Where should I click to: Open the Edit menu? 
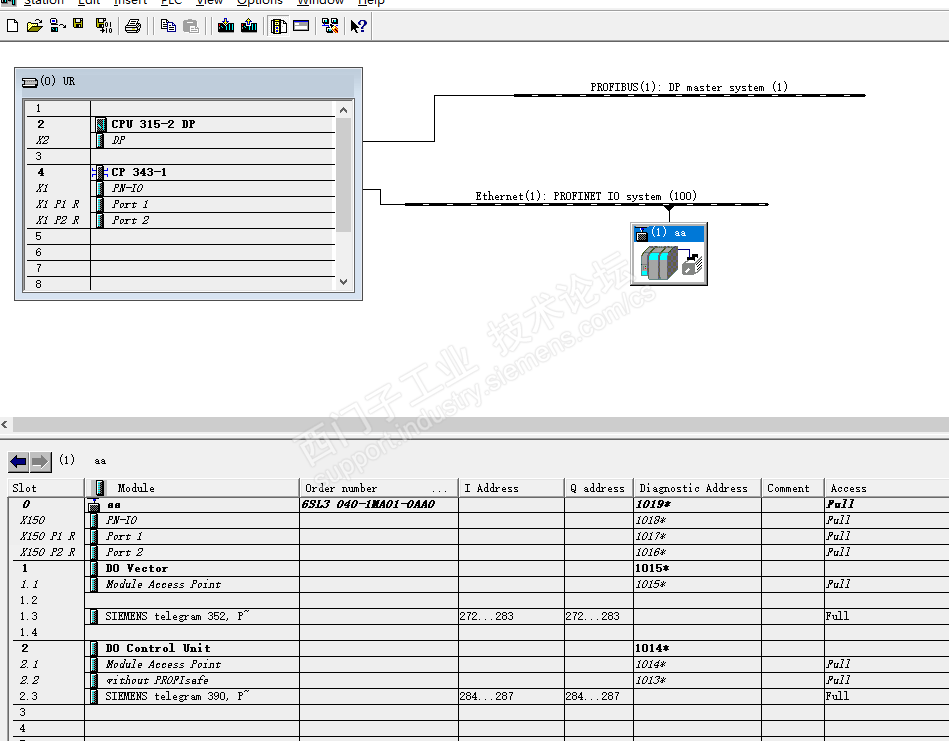[x=89, y=2]
